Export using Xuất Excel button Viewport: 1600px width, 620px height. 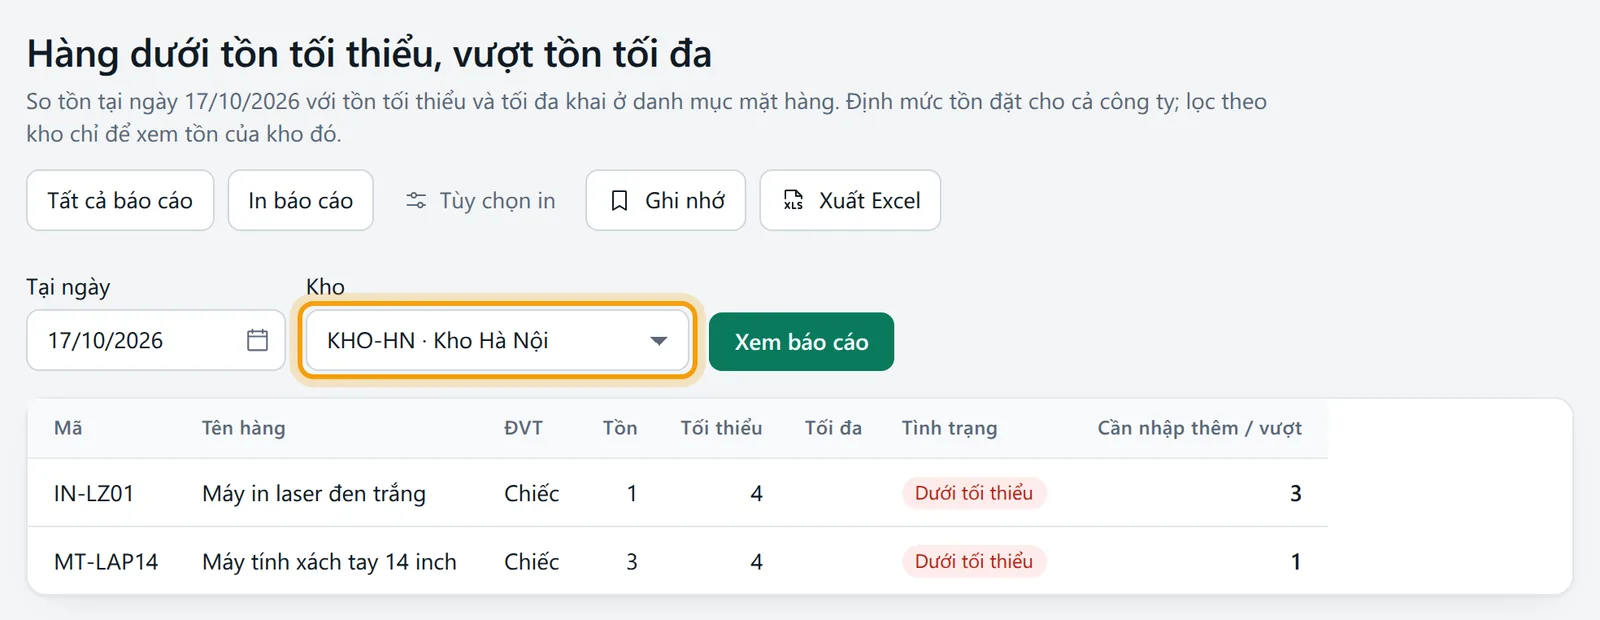pyautogui.click(x=850, y=200)
